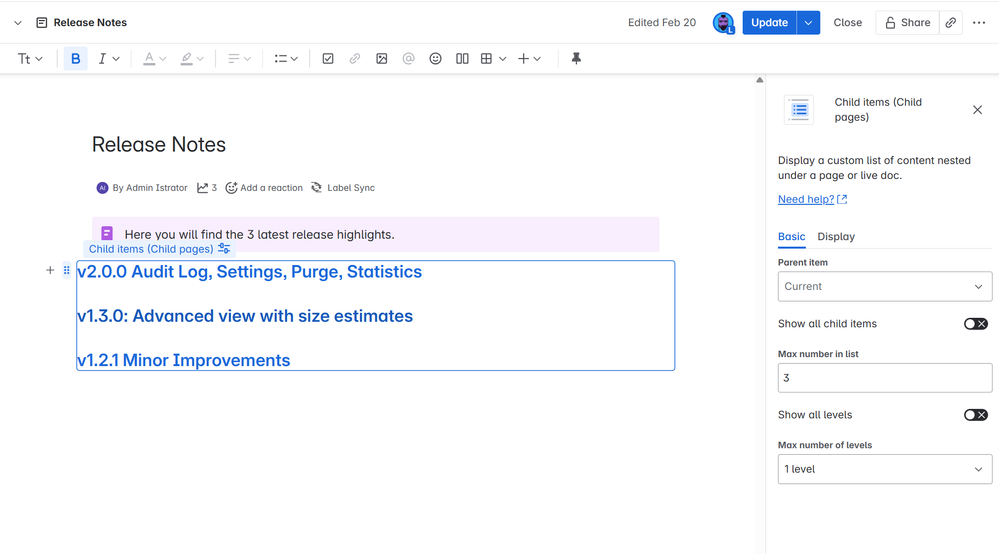Viewport: 999px width, 554px height.
Task: Click the user avatar
Action: [x=723, y=22]
